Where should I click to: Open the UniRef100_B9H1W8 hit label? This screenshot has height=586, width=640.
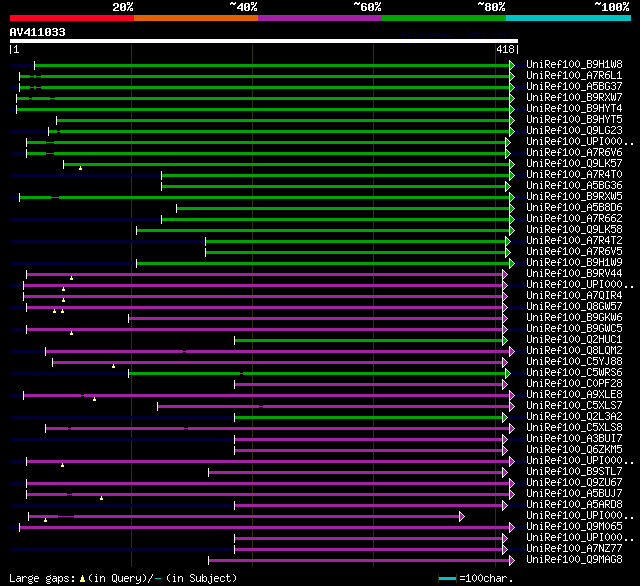pos(574,64)
